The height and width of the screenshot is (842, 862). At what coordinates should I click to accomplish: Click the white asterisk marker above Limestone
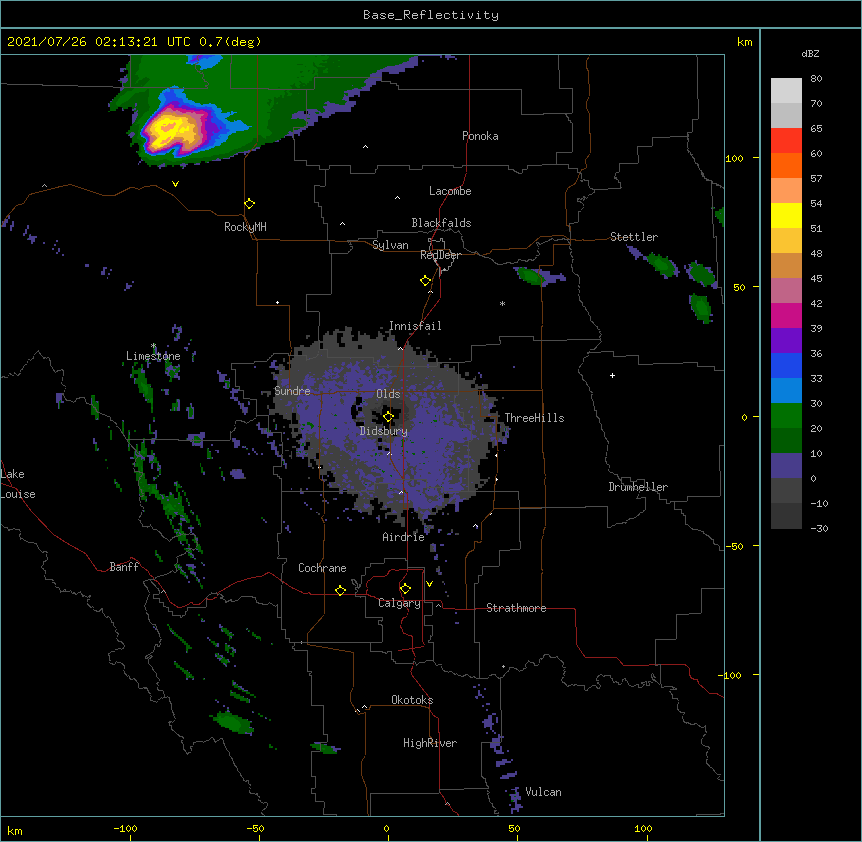[x=153, y=346]
